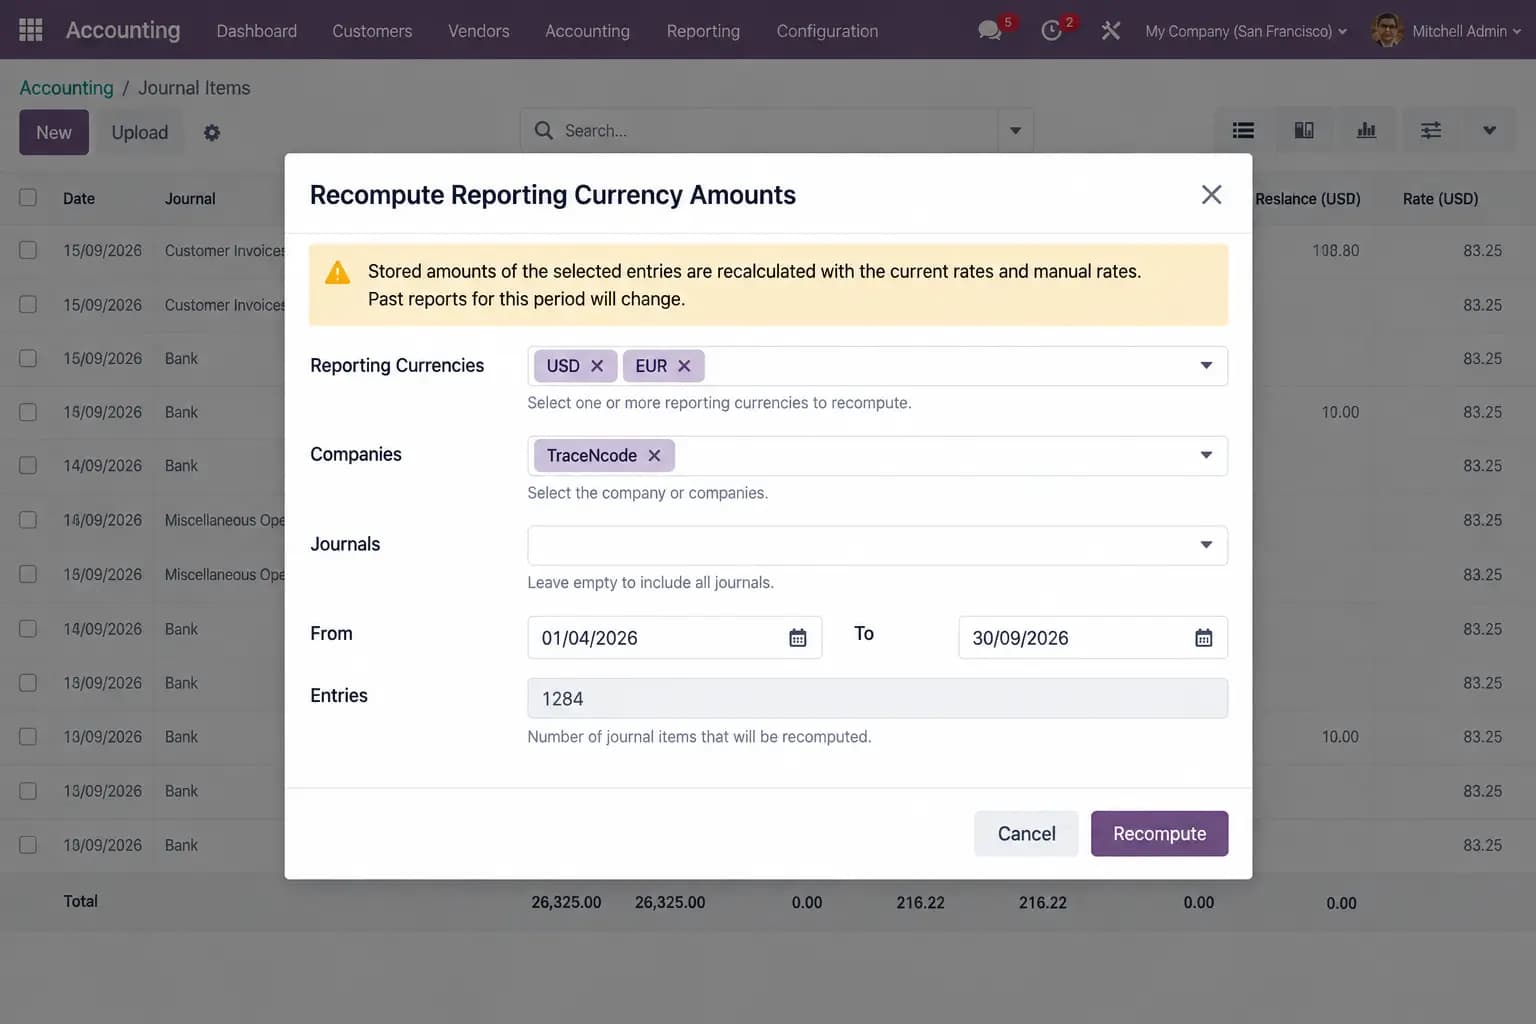Viewport: 1536px width, 1024px height.
Task: Check the 15/09/2026 Miscellaneous Operations row
Action: tap(28, 574)
